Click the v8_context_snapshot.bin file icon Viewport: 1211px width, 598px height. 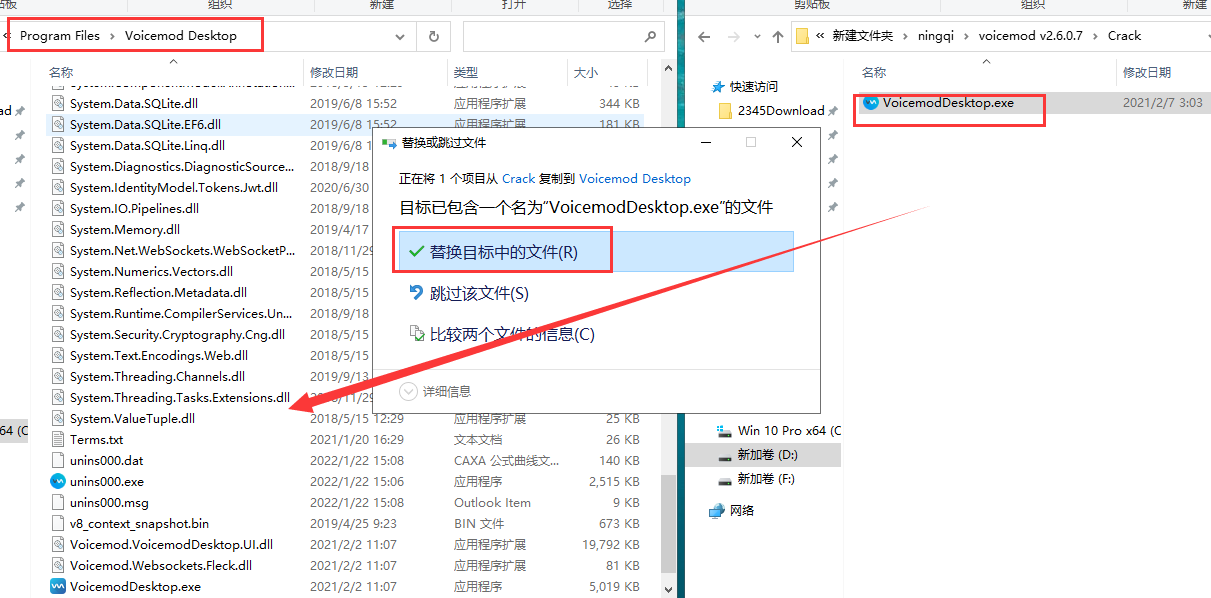[x=58, y=524]
